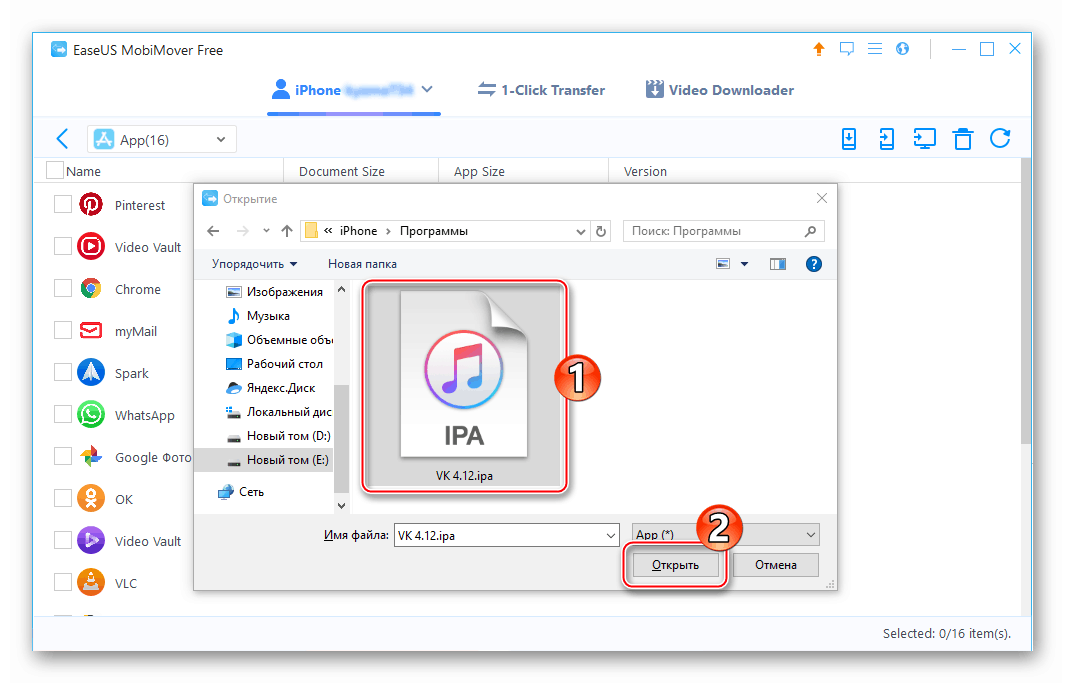Click the trash delete icon
1065x683 pixels.
(x=962, y=139)
